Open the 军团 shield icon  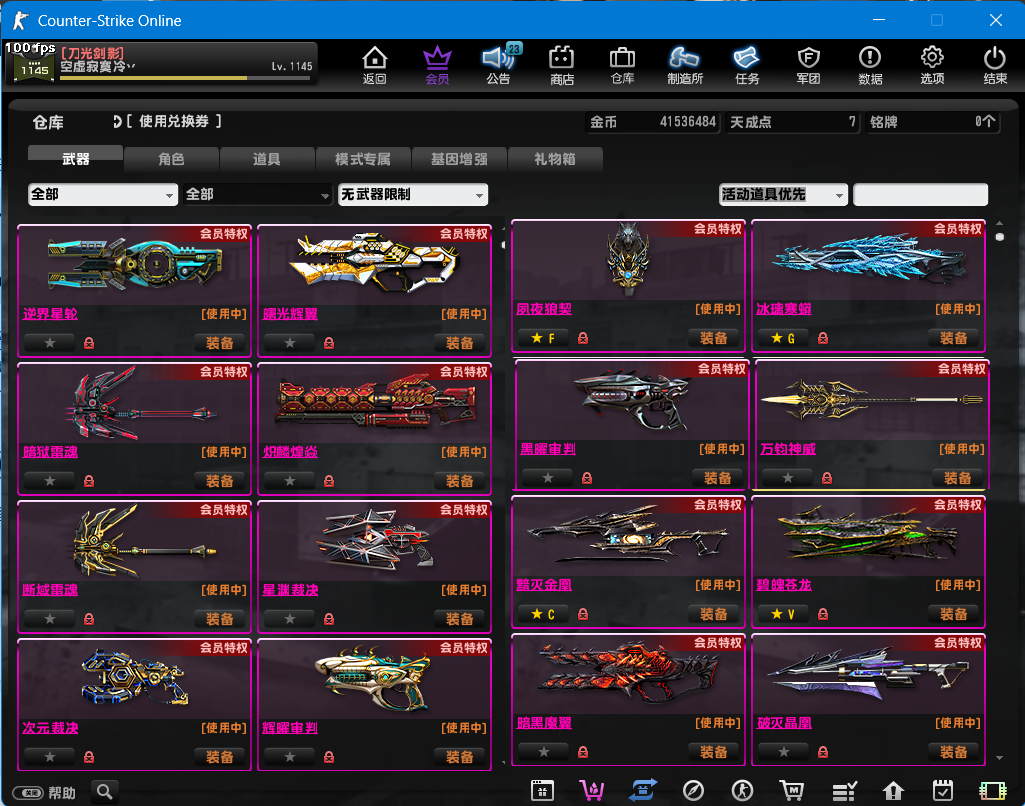coord(809,65)
